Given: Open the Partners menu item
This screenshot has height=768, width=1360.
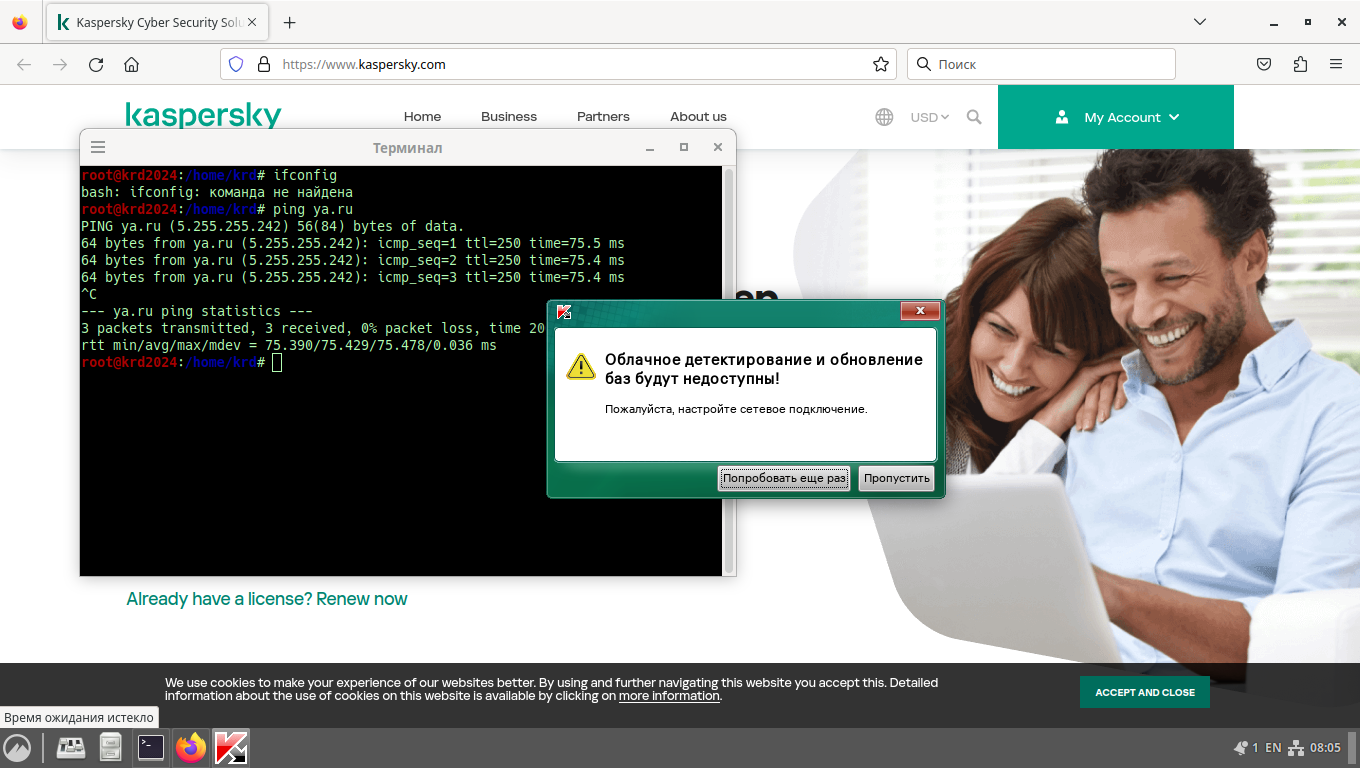Looking at the screenshot, I should click(x=603, y=117).
